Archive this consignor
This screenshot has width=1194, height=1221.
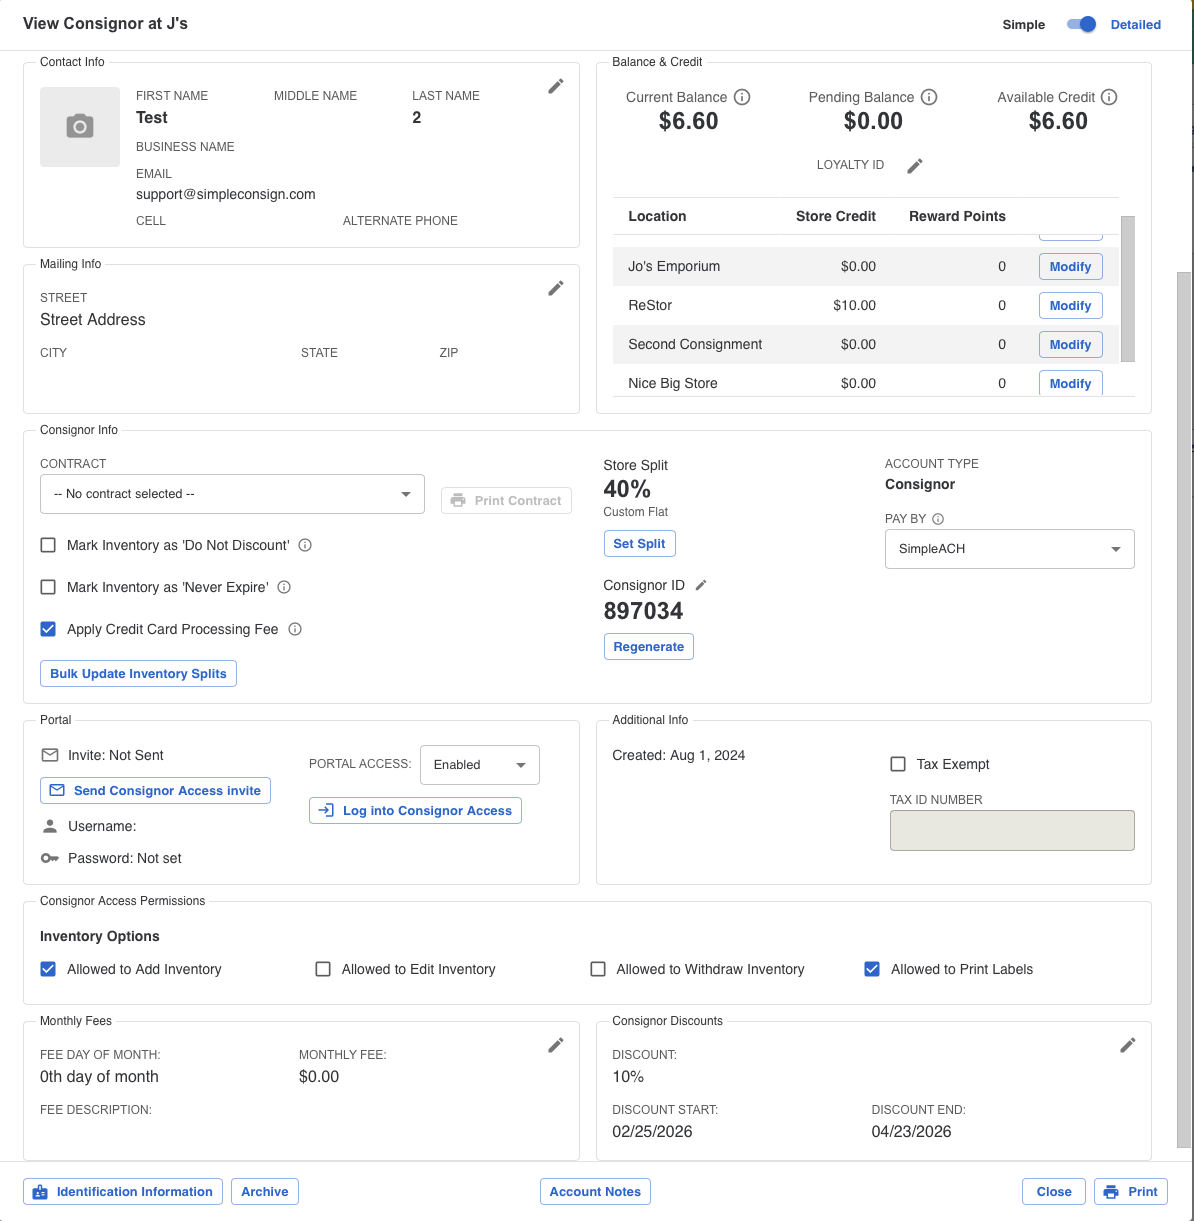pyautogui.click(x=265, y=1191)
